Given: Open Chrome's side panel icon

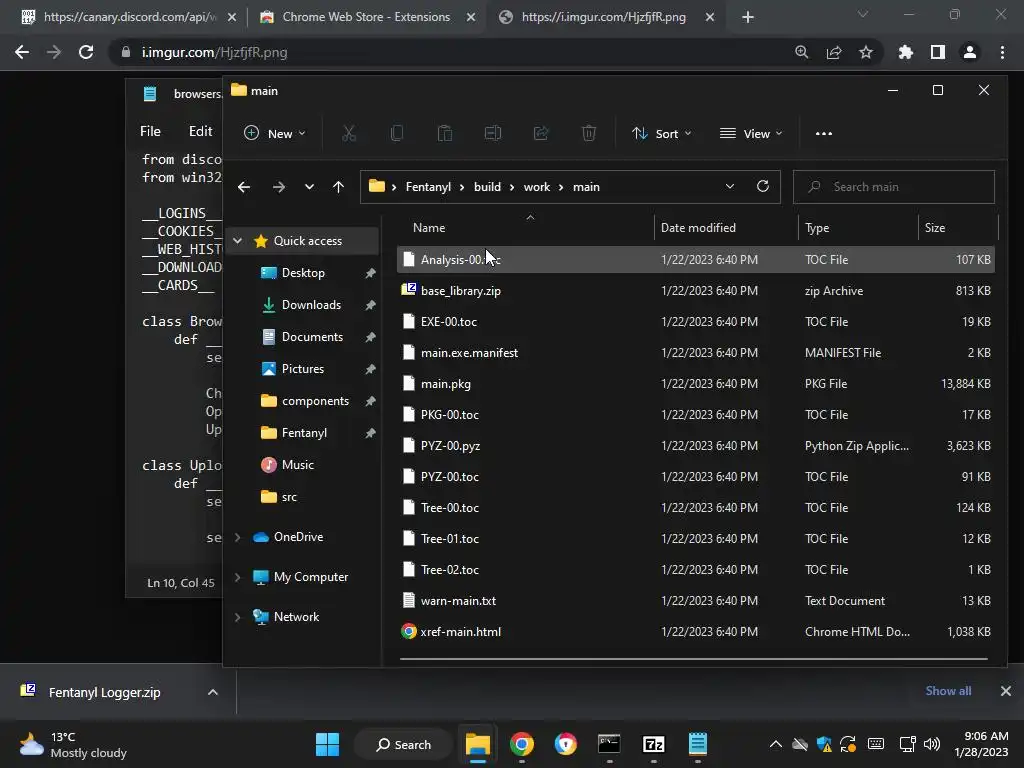Looking at the screenshot, I should [x=938, y=52].
